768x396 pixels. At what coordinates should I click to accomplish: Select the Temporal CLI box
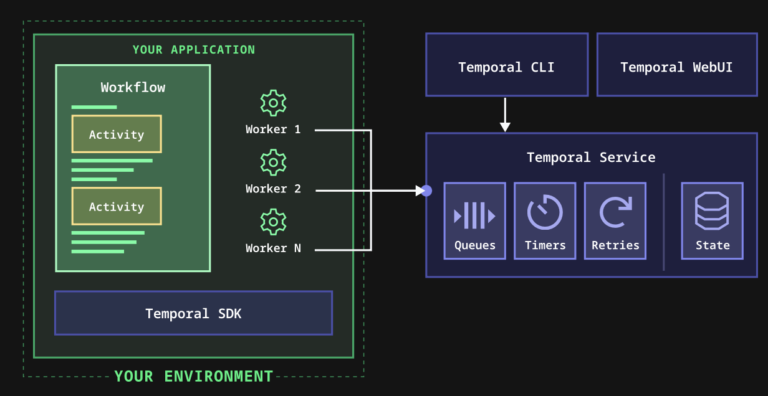(x=507, y=65)
